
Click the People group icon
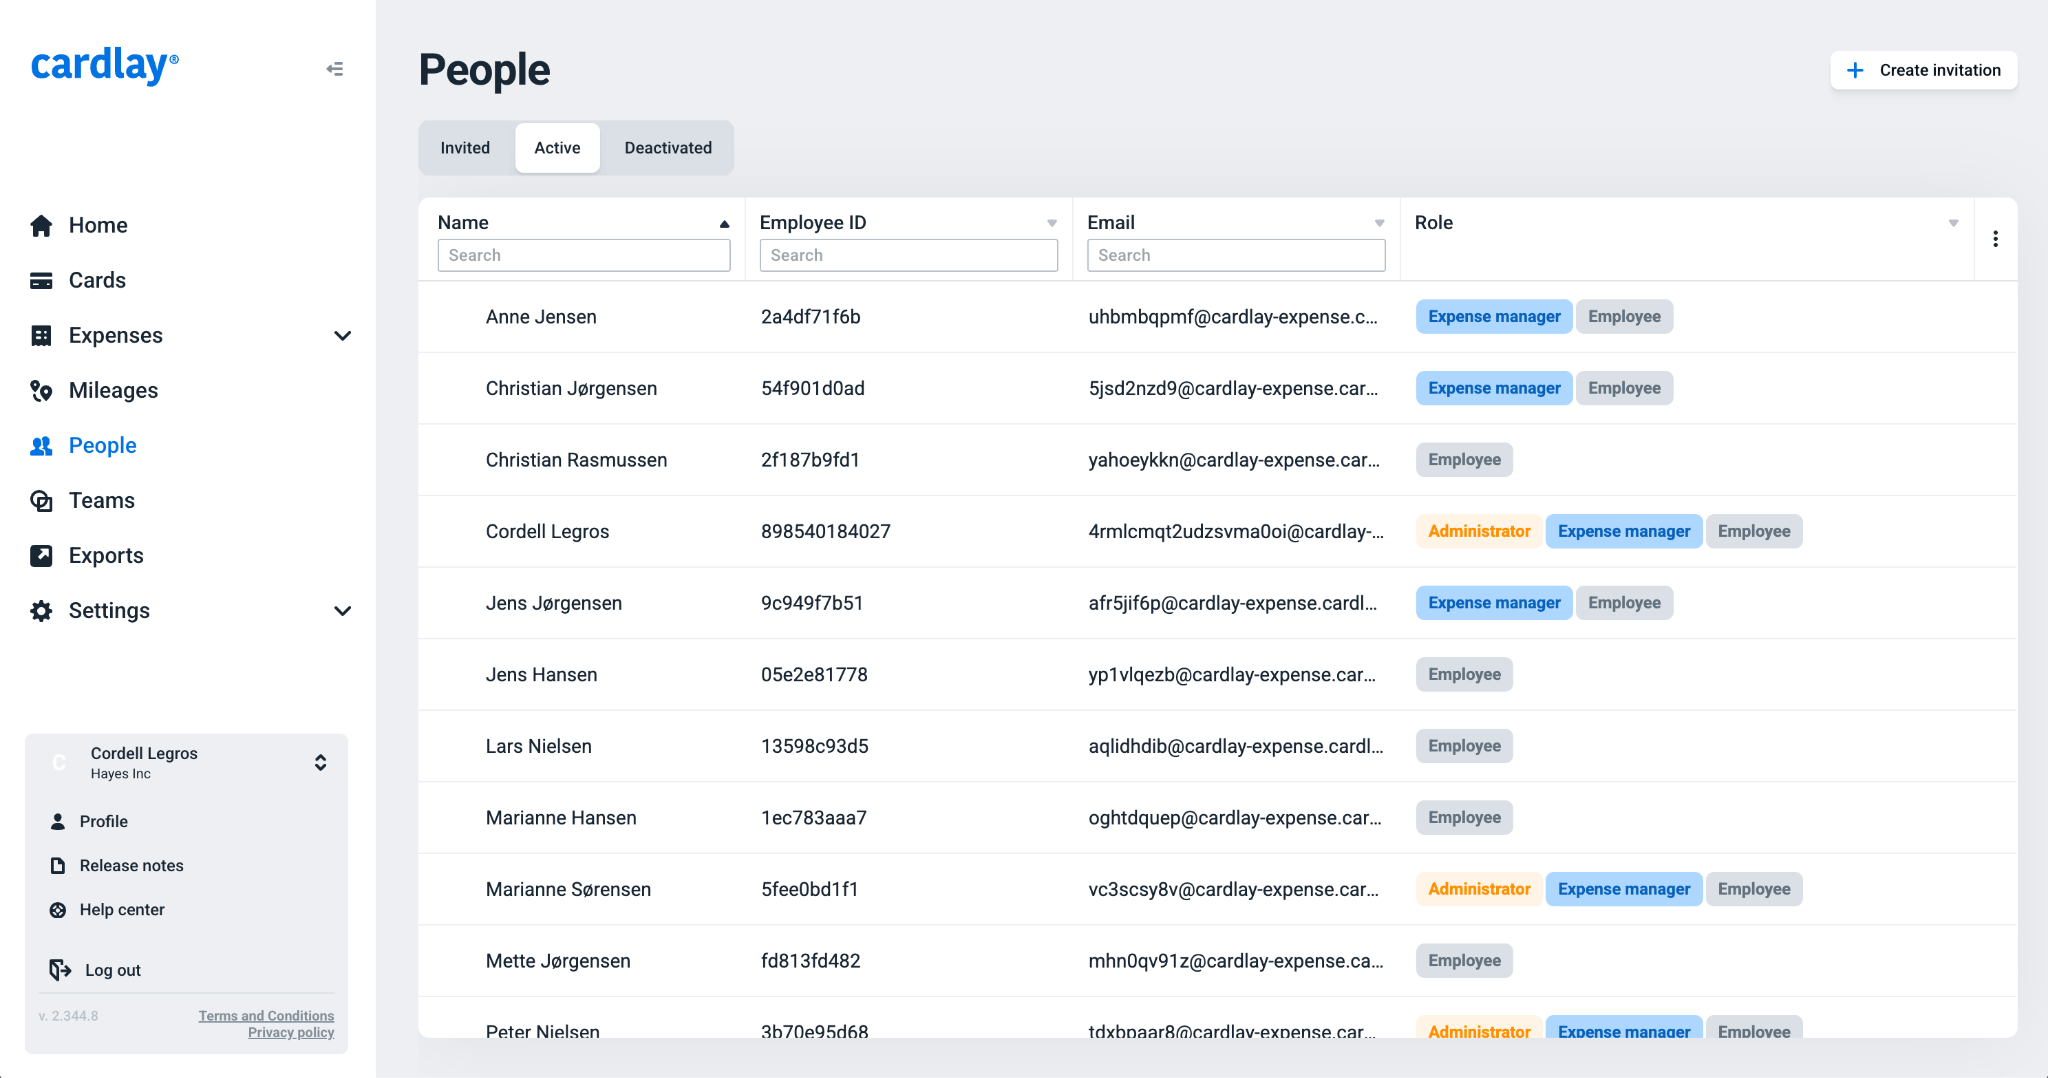click(41, 445)
